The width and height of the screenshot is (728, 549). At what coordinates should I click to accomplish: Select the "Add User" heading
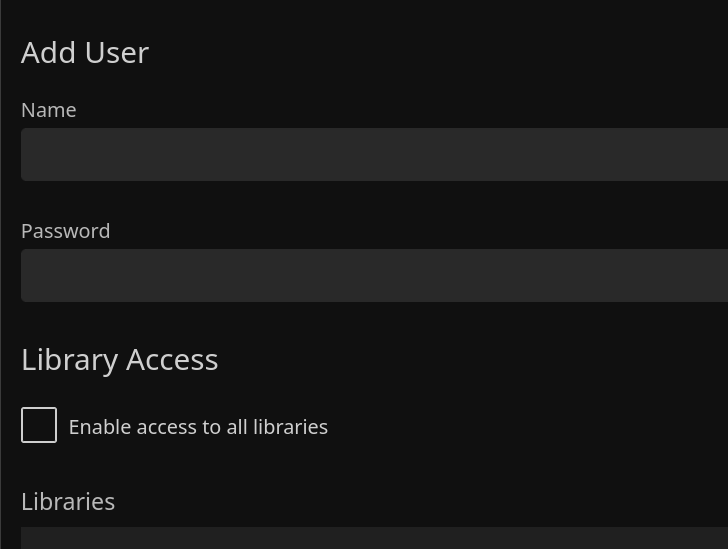pyautogui.click(x=85, y=52)
